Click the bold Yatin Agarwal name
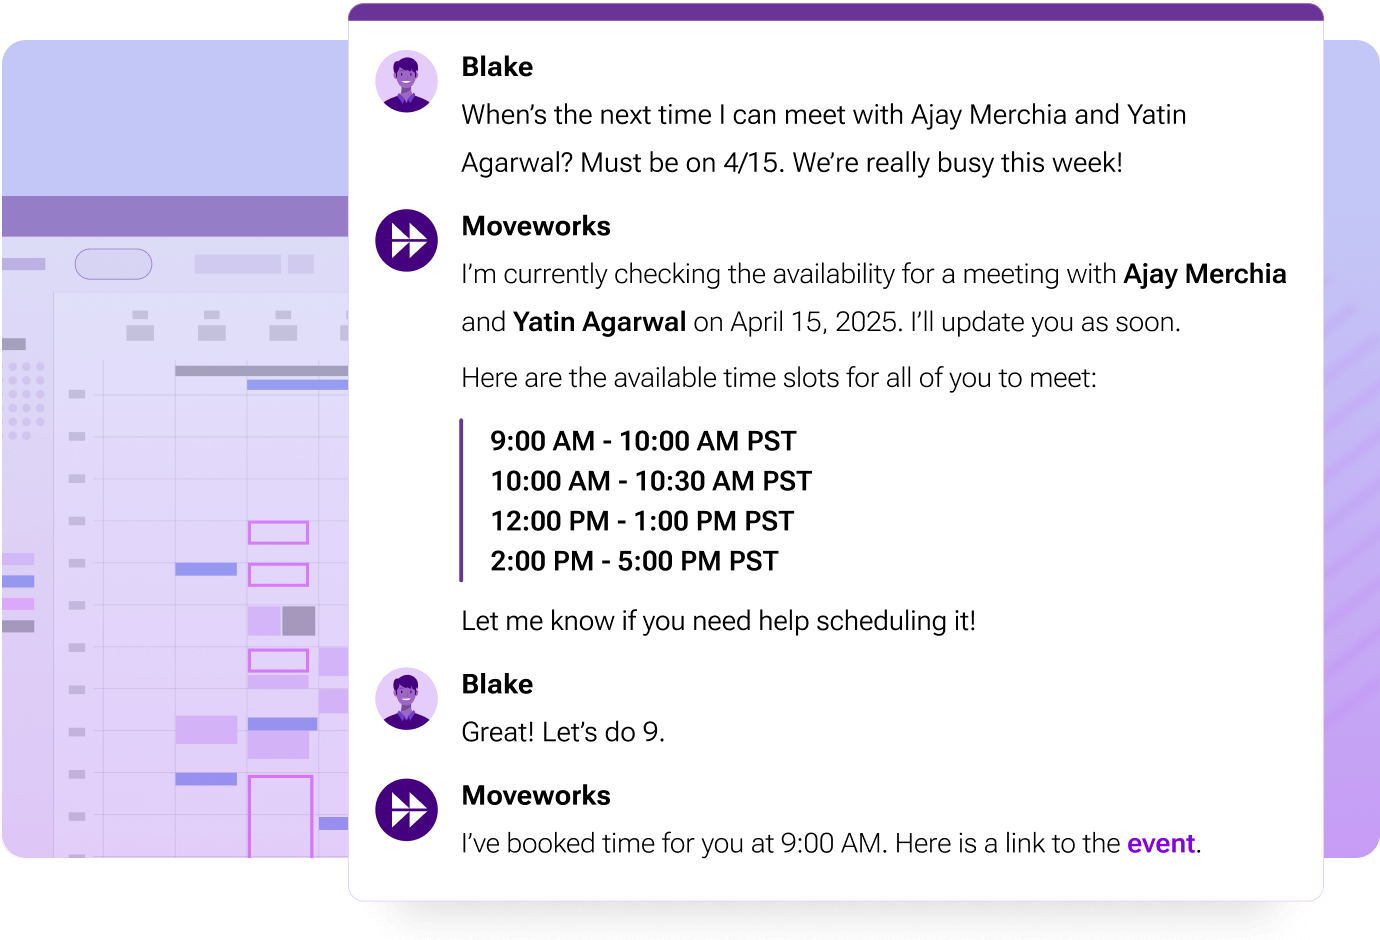The width and height of the screenshot is (1380, 940). point(599,322)
